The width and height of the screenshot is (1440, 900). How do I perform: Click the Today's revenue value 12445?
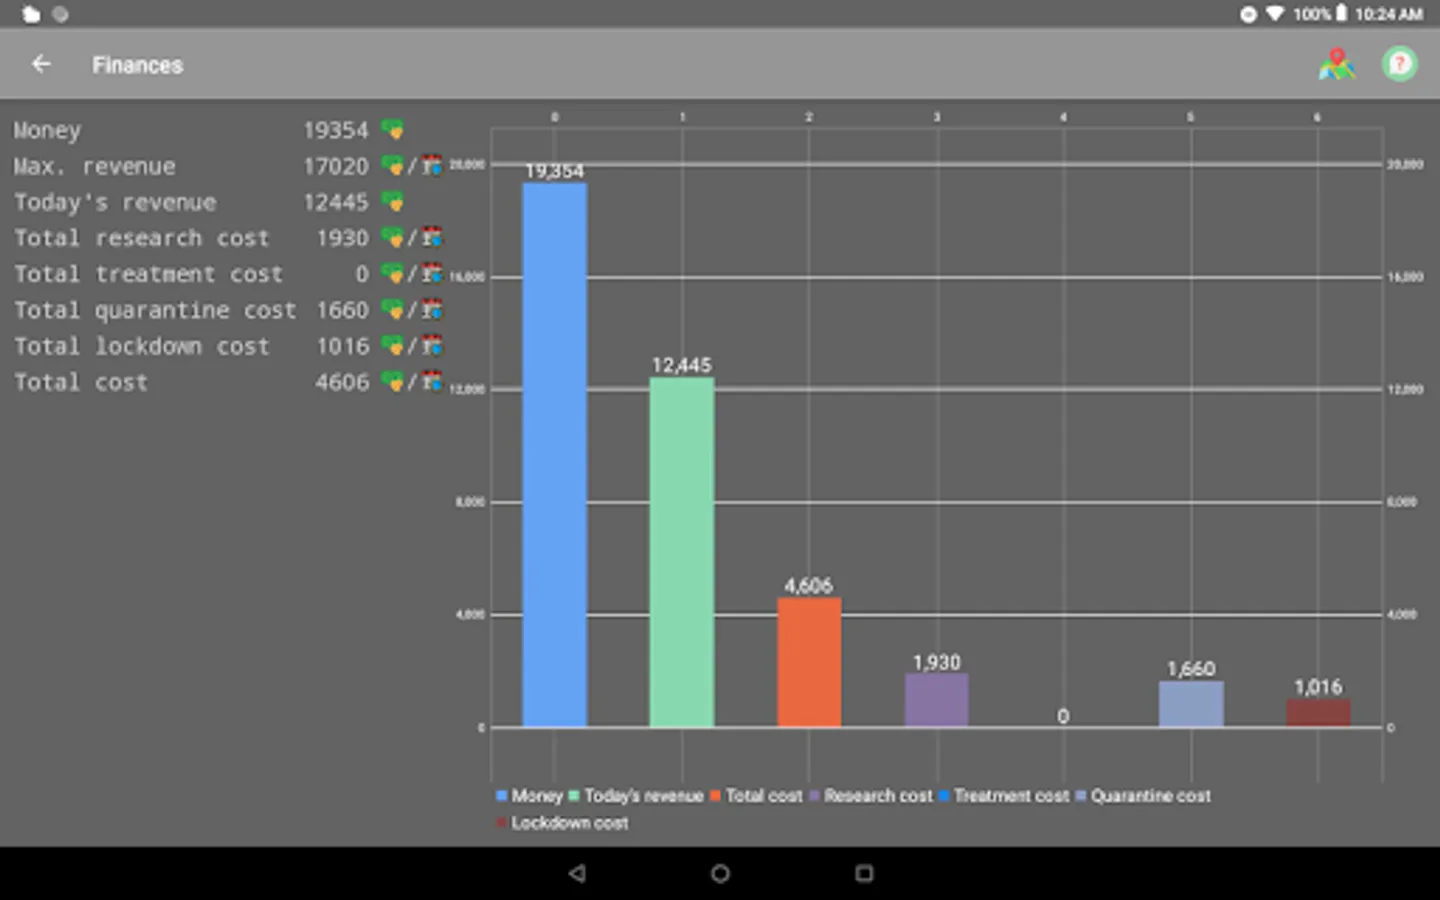tap(336, 202)
